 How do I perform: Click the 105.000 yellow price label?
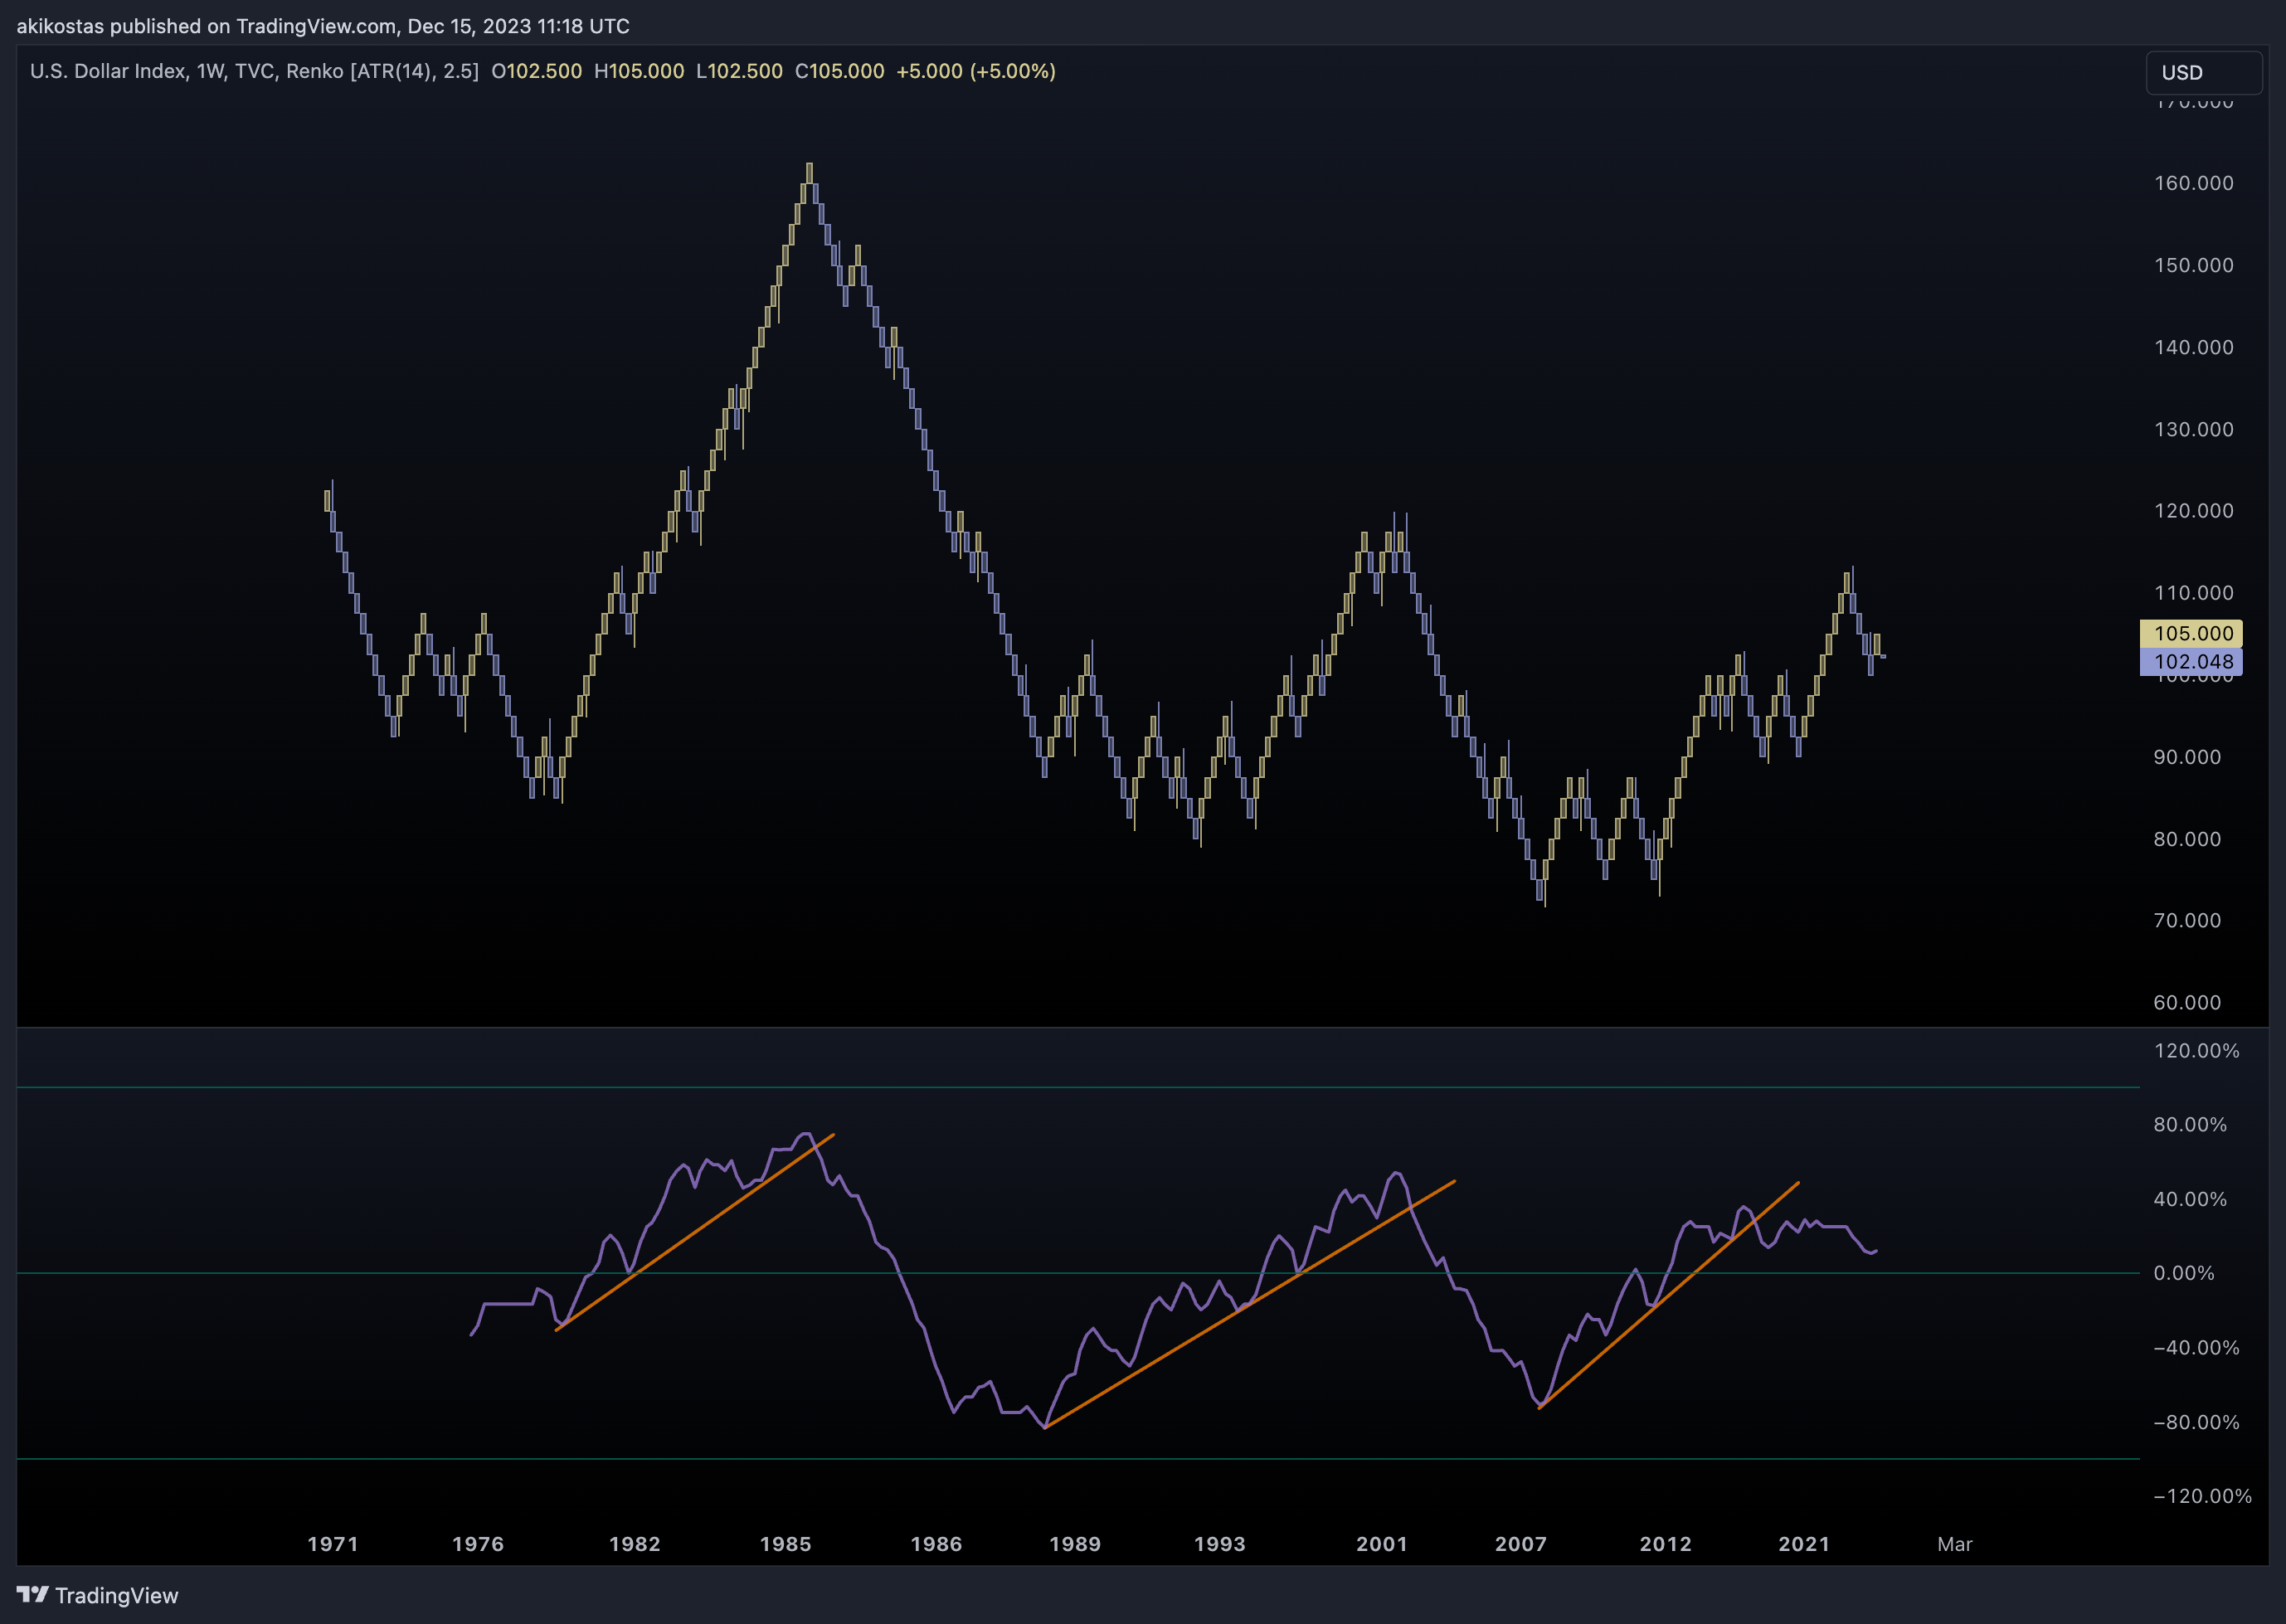2190,633
